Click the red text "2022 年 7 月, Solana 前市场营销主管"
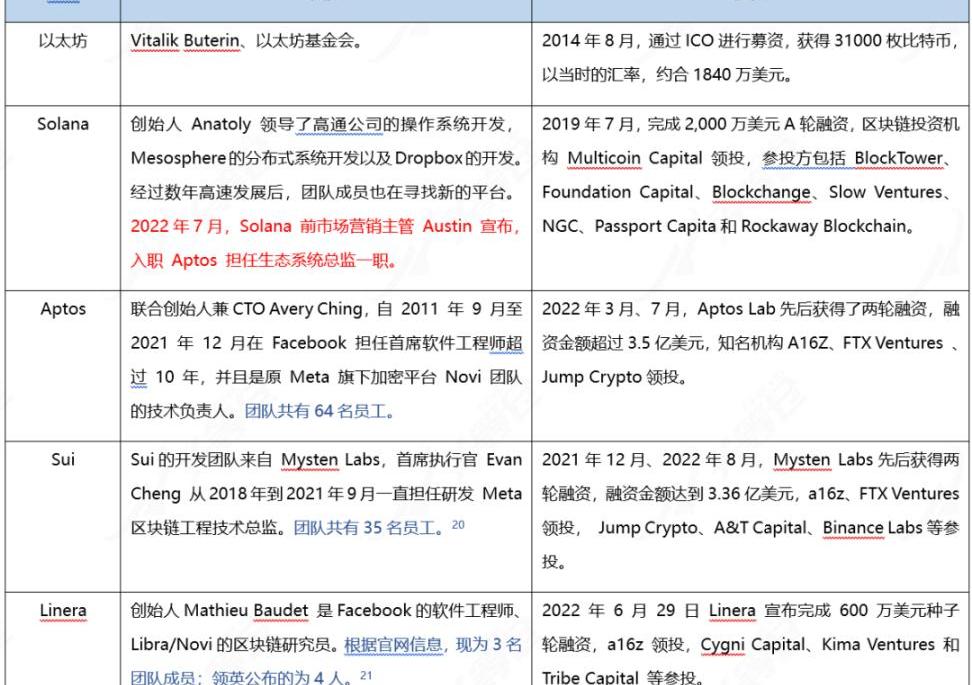 click(x=272, y=226)
